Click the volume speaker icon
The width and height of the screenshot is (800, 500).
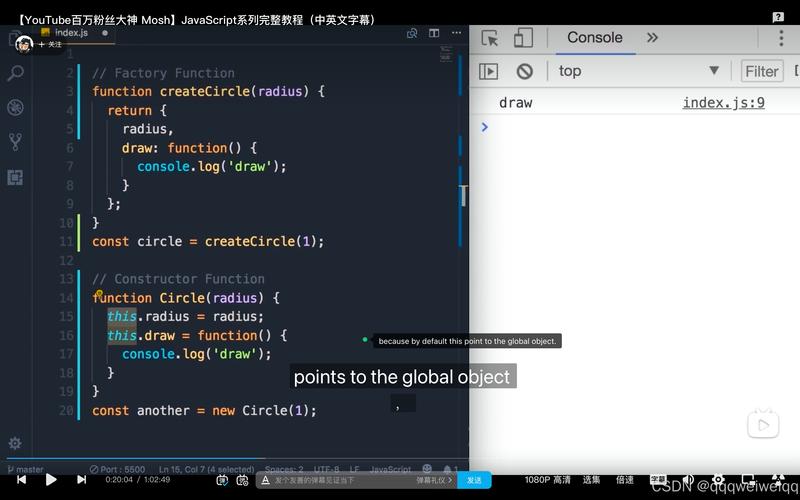click(x=688, y=480)
